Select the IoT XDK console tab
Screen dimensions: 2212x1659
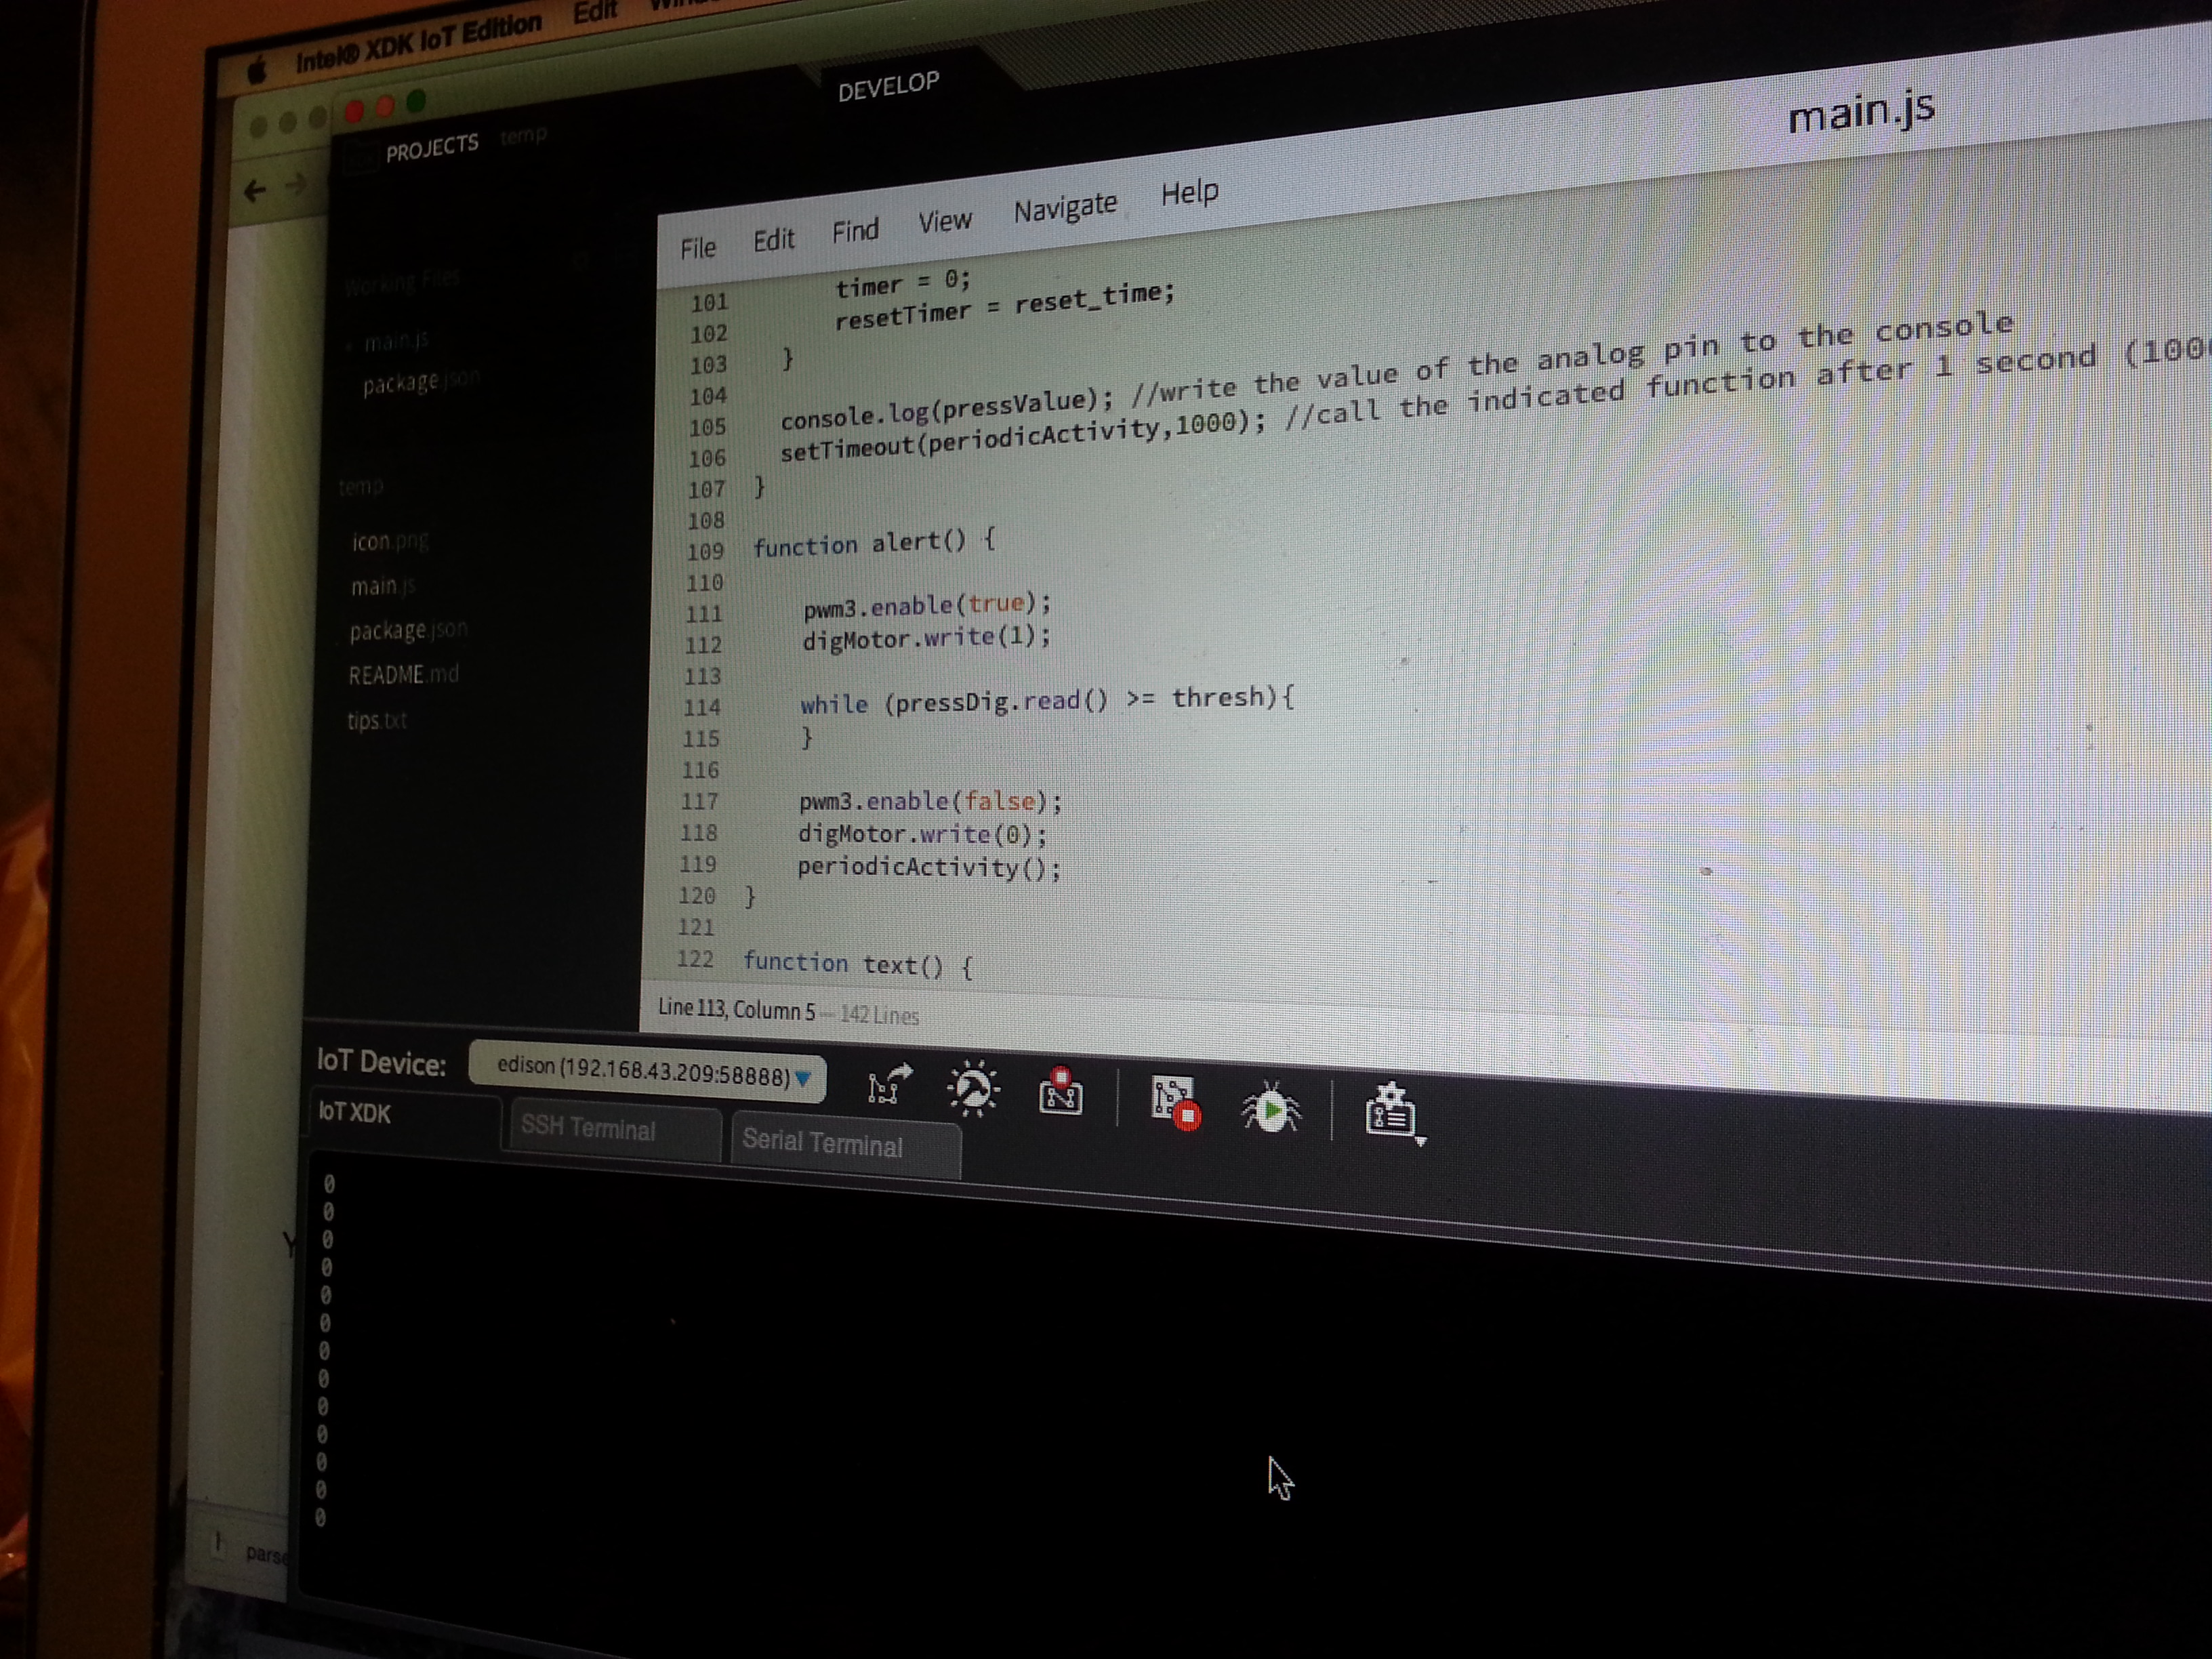click(x=355, y=1113)
